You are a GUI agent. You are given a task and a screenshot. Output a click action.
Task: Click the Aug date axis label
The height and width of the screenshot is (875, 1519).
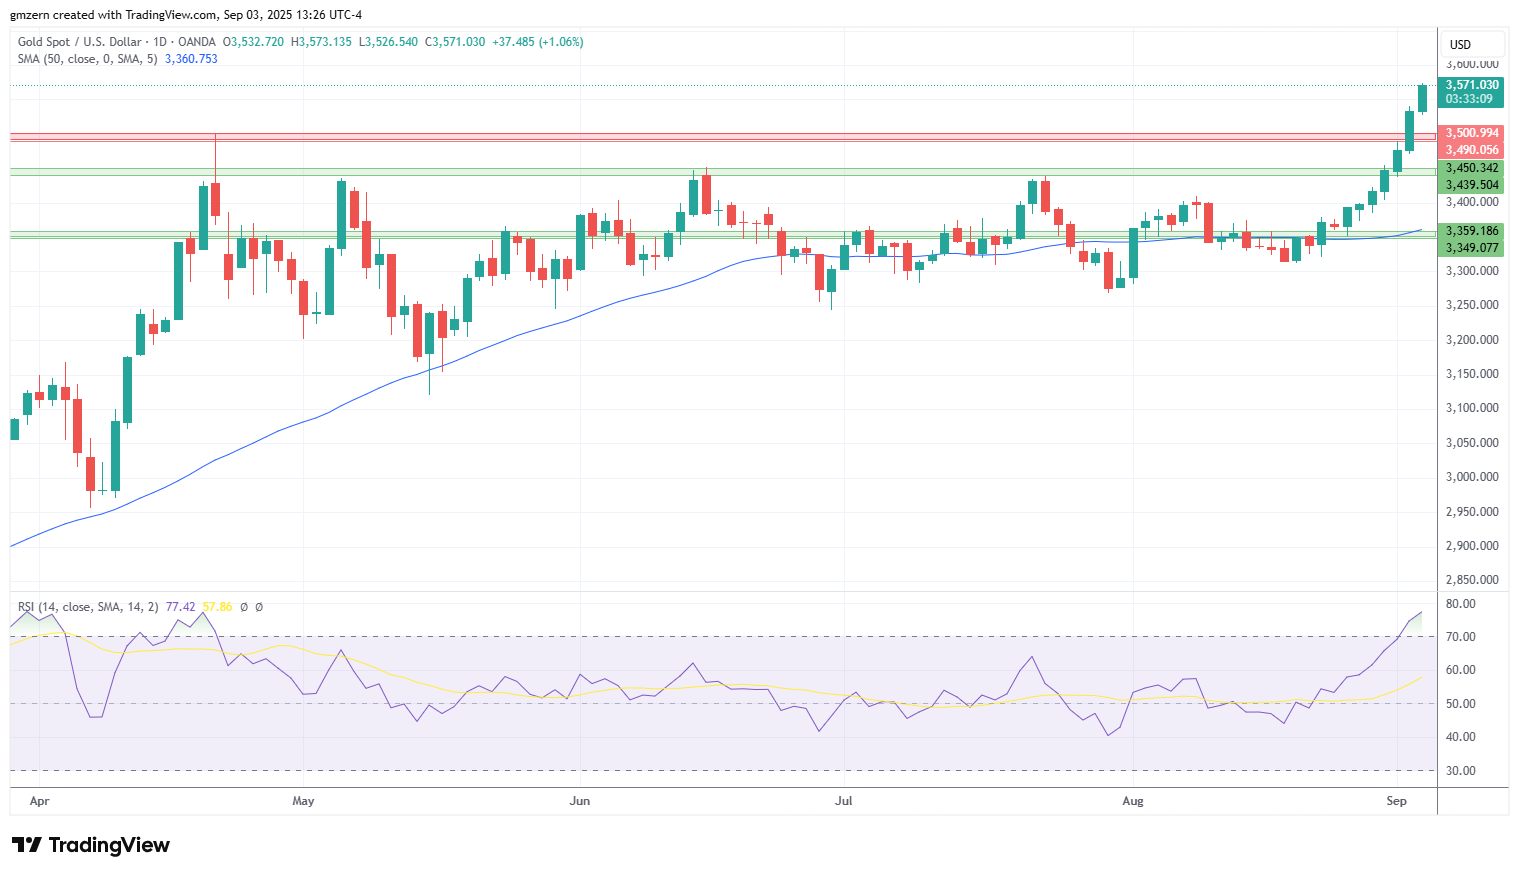(1132, 801)
